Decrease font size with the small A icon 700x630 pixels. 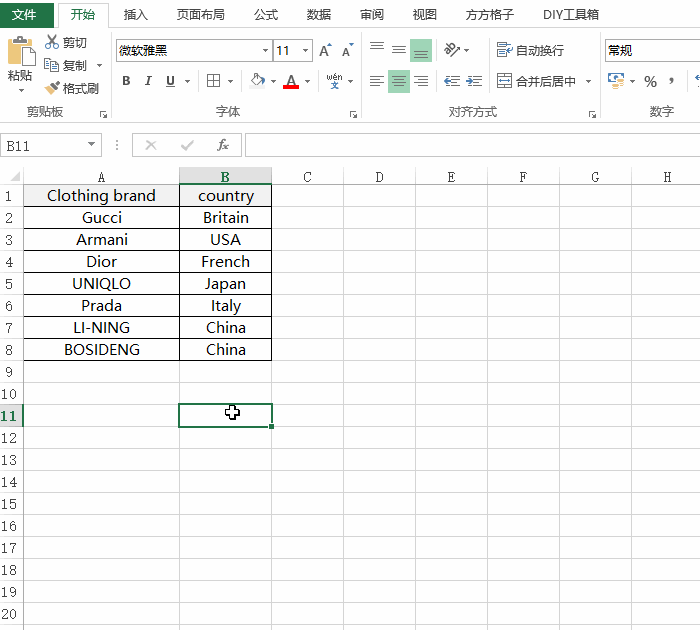click(347, 50)
